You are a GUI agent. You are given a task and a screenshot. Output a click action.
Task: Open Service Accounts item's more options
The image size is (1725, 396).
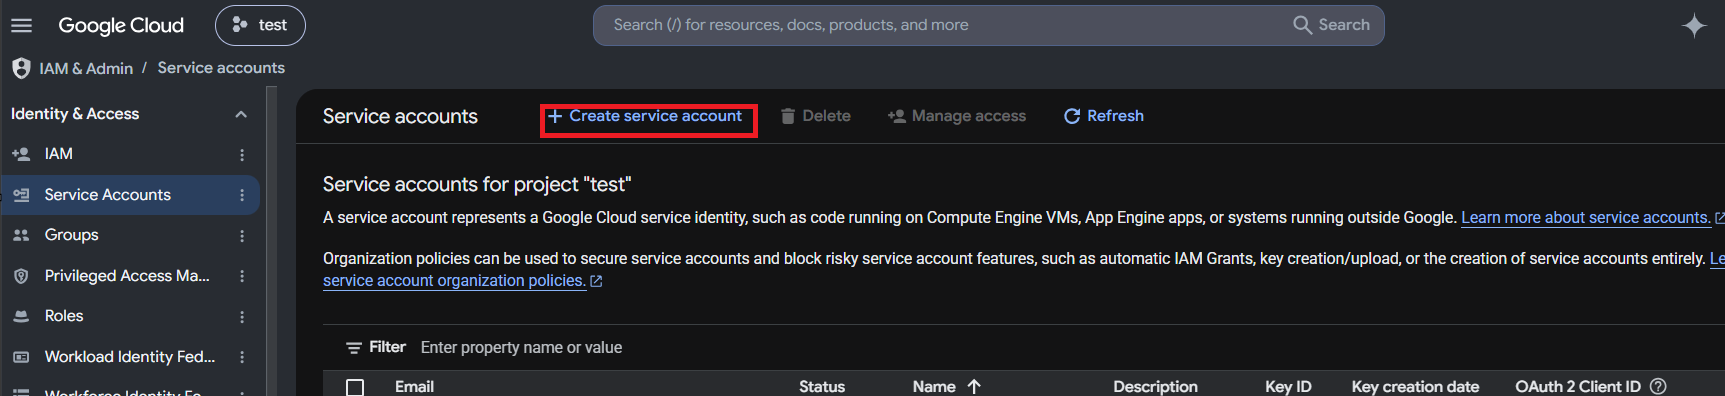[x=242, y=195]
